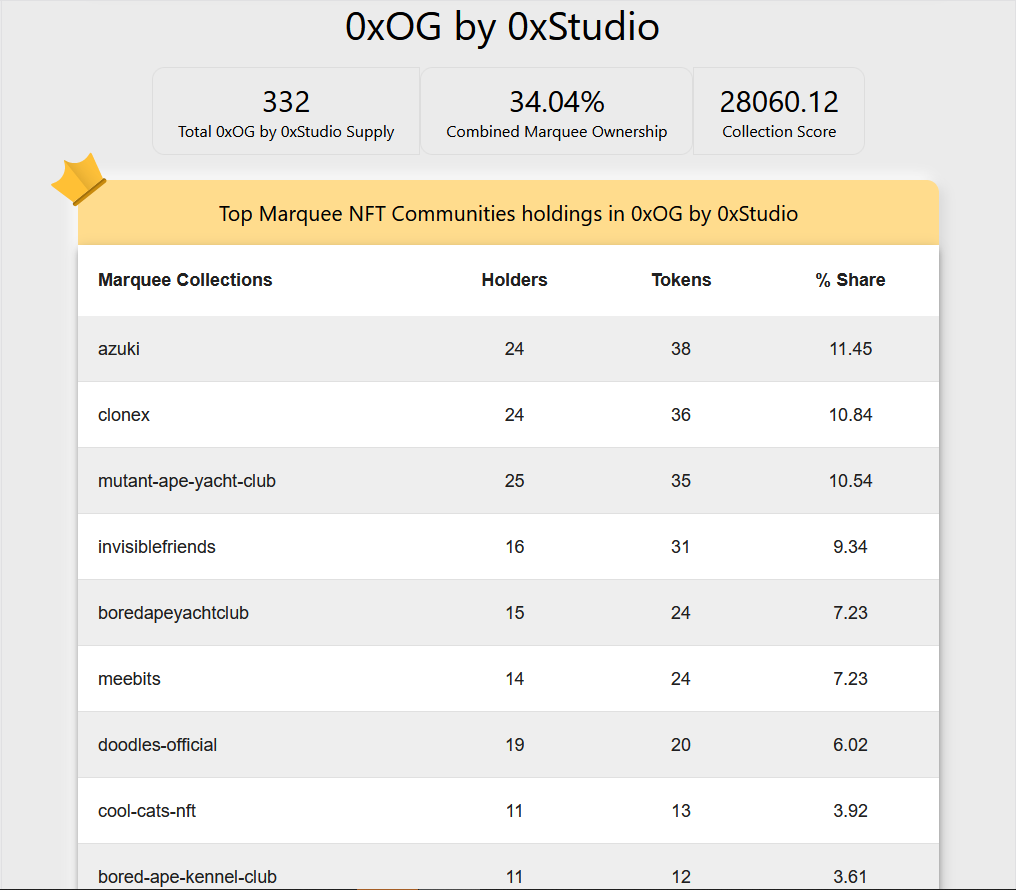Select the invisiblefriends collection name
The width and height of the screenshot is (1016, 890).
(157, 547)
